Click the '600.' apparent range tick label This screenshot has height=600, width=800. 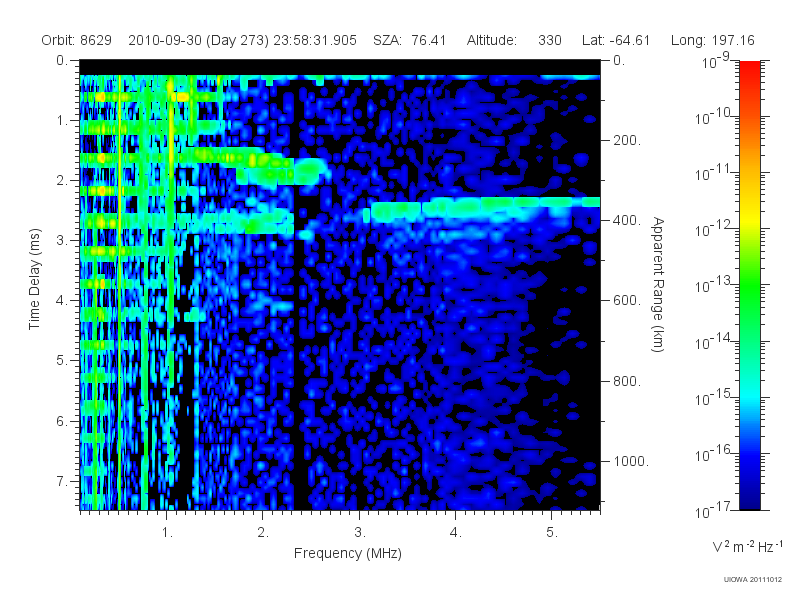[x=627, y=301]
